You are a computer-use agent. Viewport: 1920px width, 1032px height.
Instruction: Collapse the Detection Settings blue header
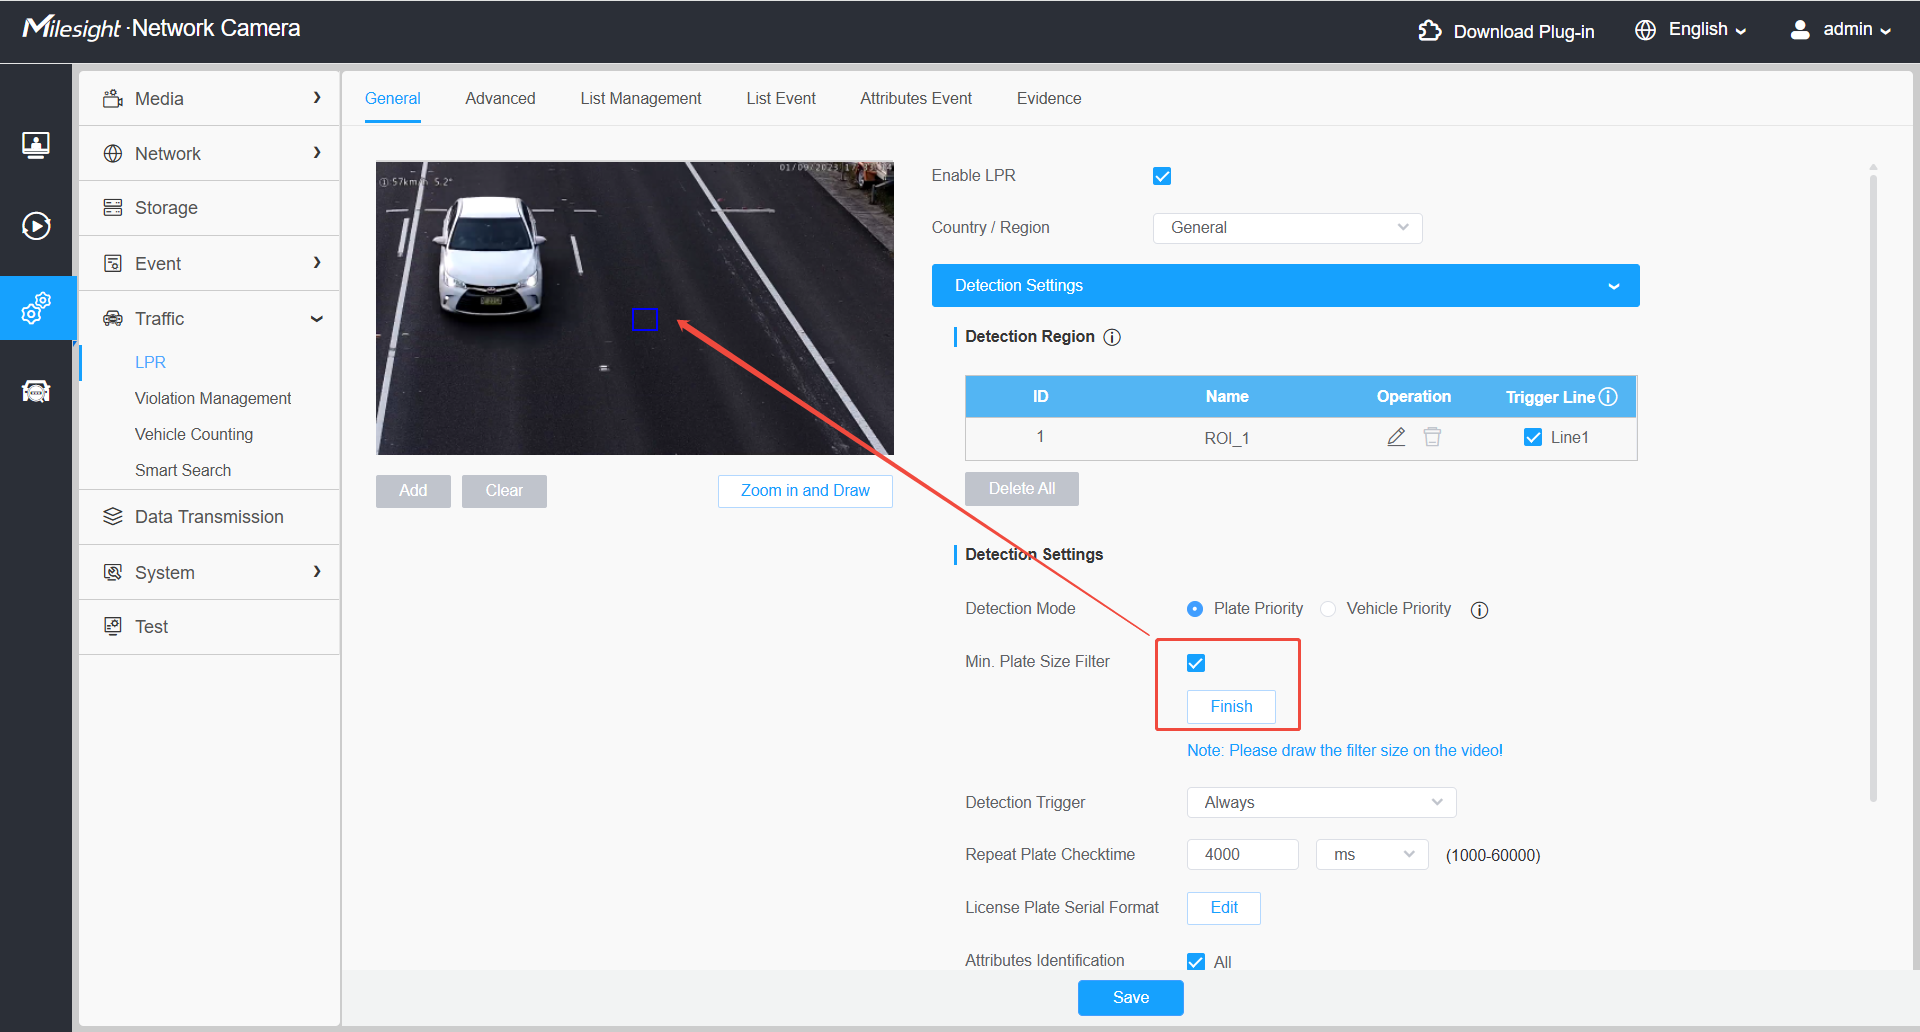[1286, 286]
